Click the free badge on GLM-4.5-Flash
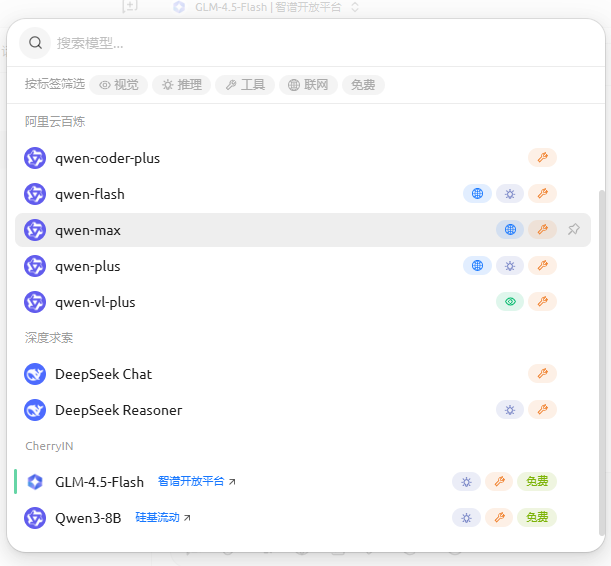The height and width of the screenshot is (566, 611). [x=537, y=481]
